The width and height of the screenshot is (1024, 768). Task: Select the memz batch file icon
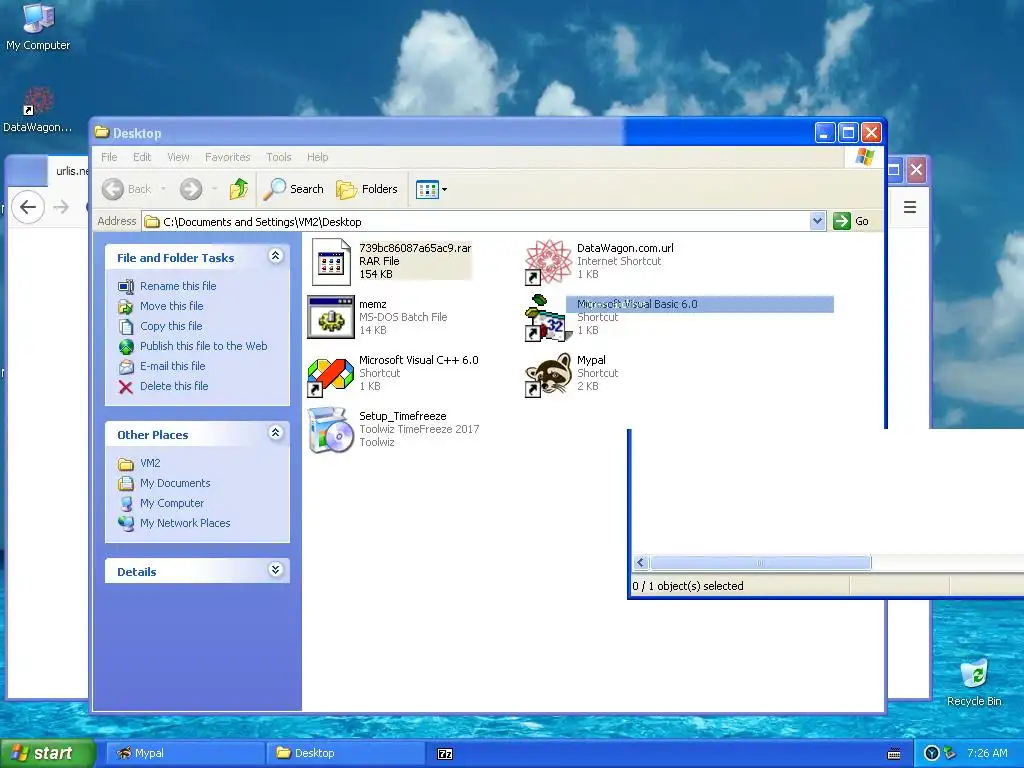(330, 317)
